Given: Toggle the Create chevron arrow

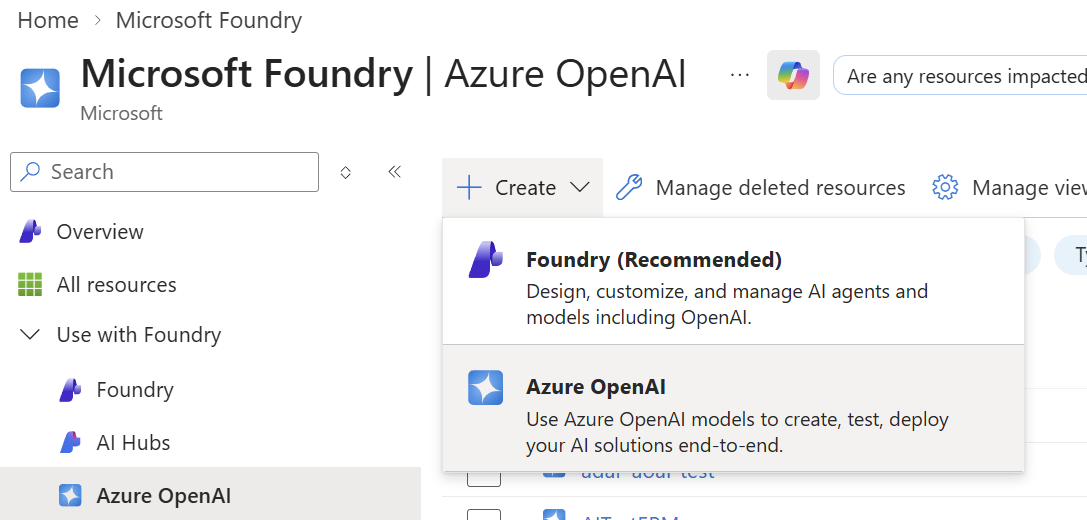Looking at the screenshot, I should (579, 187).
